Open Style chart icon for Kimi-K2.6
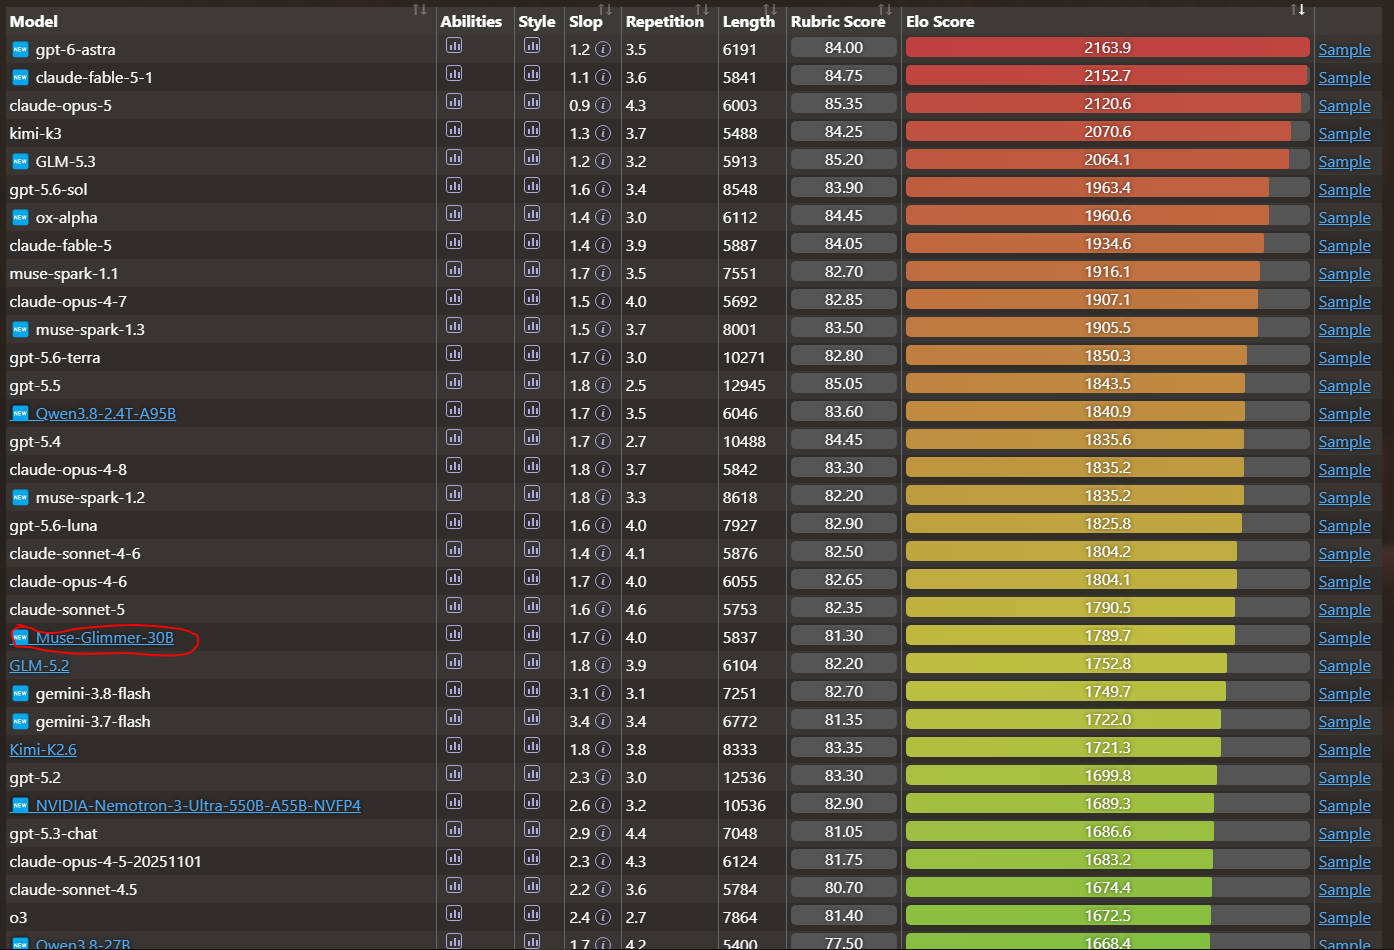This screenshot has height=950, width=1394. (x=532, y=746)
